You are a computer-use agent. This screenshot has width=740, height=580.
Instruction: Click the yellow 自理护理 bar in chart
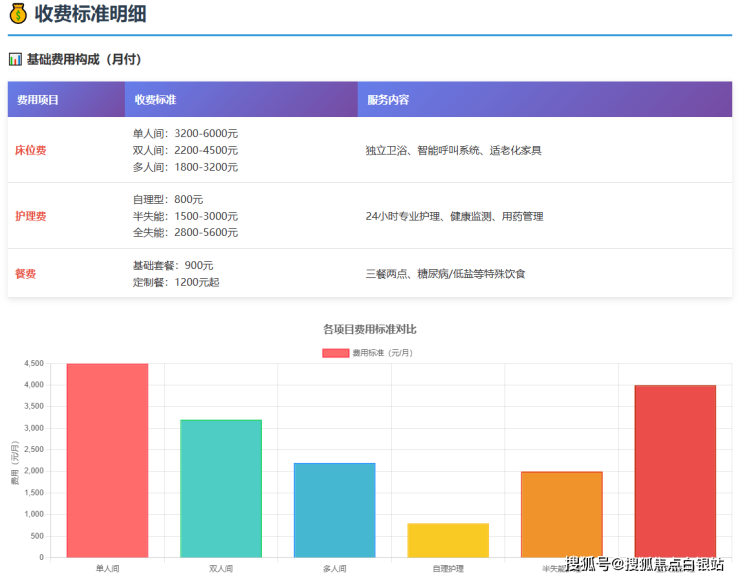pos(448,540)
